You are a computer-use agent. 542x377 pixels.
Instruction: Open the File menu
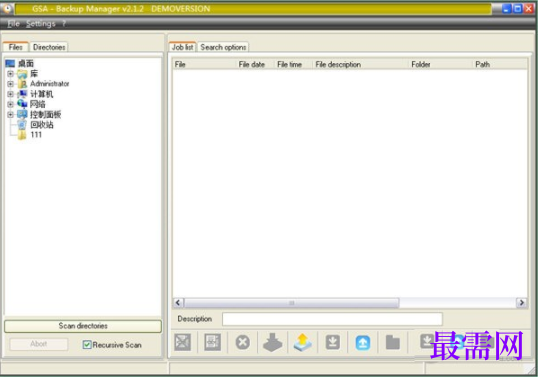click(x=13, y=23)
